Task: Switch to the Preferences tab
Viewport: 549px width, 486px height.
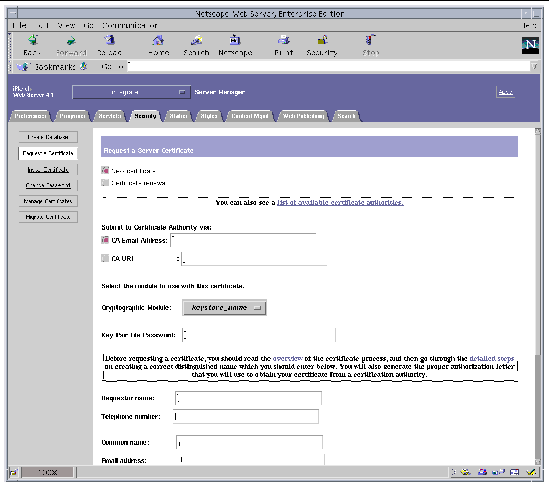Action: click(30, 116)
